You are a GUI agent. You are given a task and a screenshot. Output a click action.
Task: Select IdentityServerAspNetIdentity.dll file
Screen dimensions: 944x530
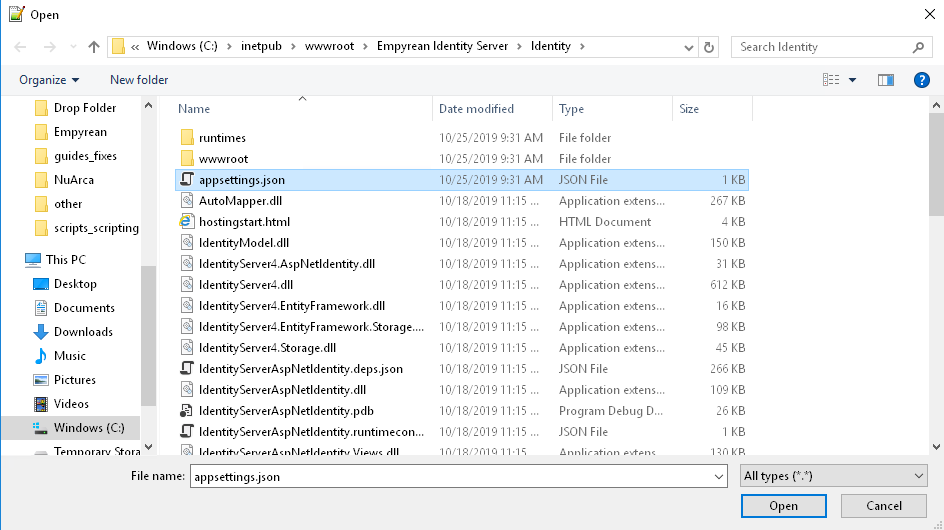pos(282,390)
